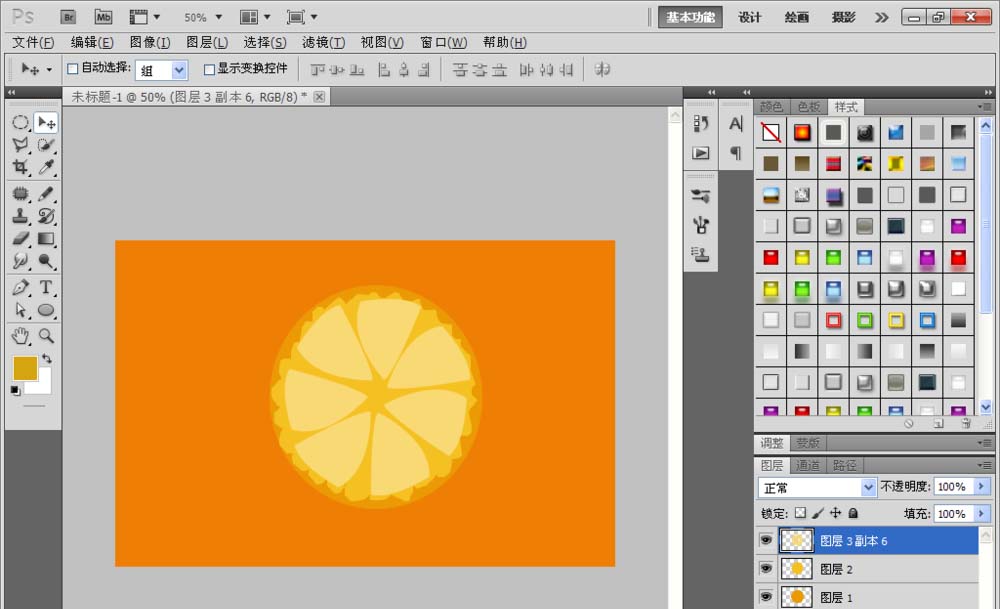
Task: Select the Crop tool
Action: [20, 168]
